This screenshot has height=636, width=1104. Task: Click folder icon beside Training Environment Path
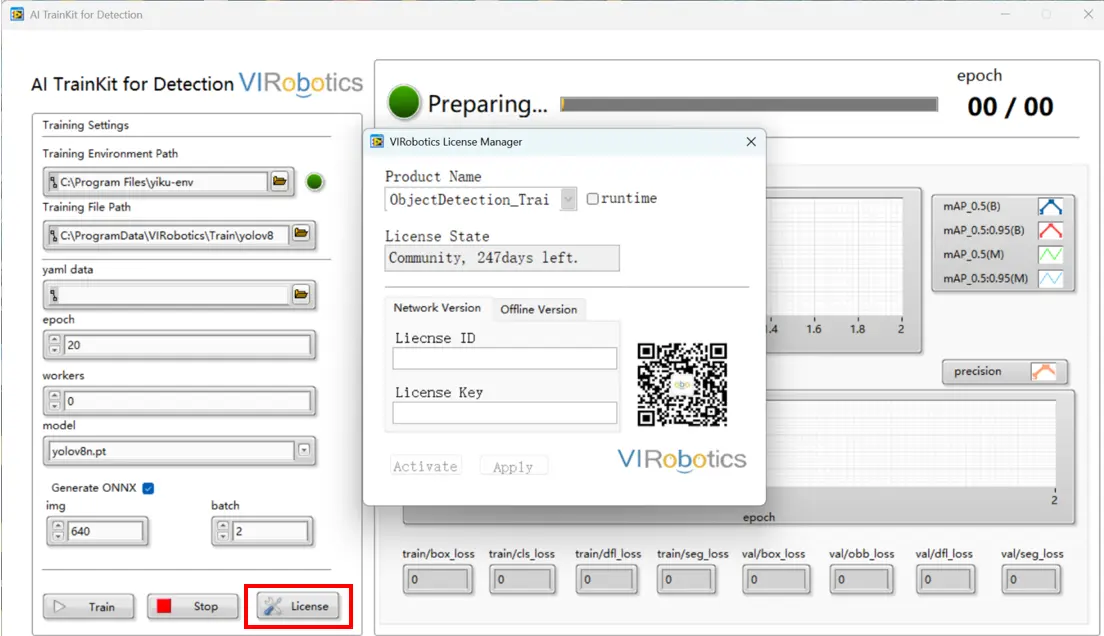tap(280, 181)
